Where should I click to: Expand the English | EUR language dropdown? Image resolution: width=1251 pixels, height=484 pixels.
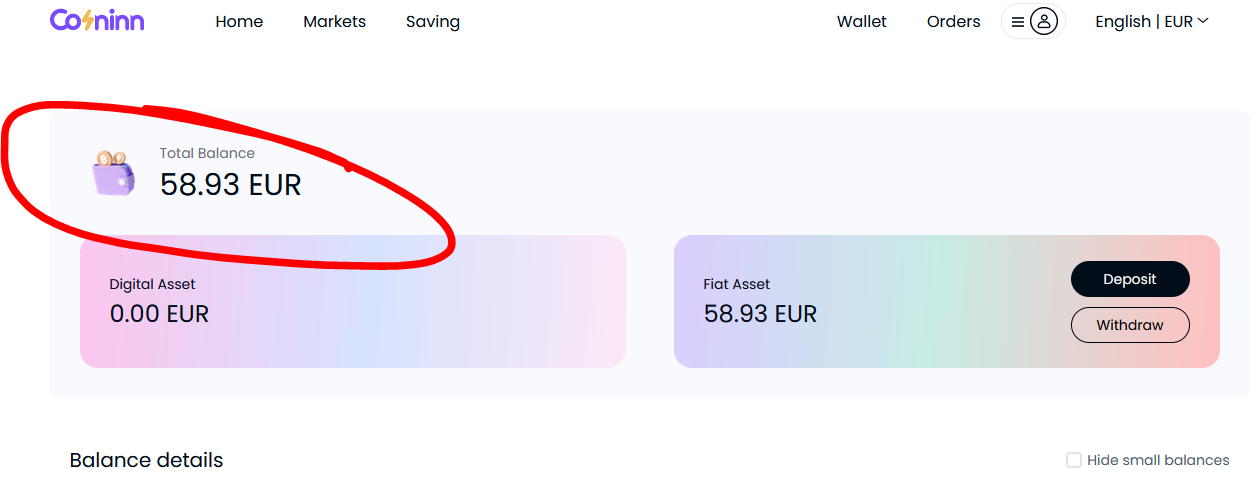click(x=1152, y=21)
